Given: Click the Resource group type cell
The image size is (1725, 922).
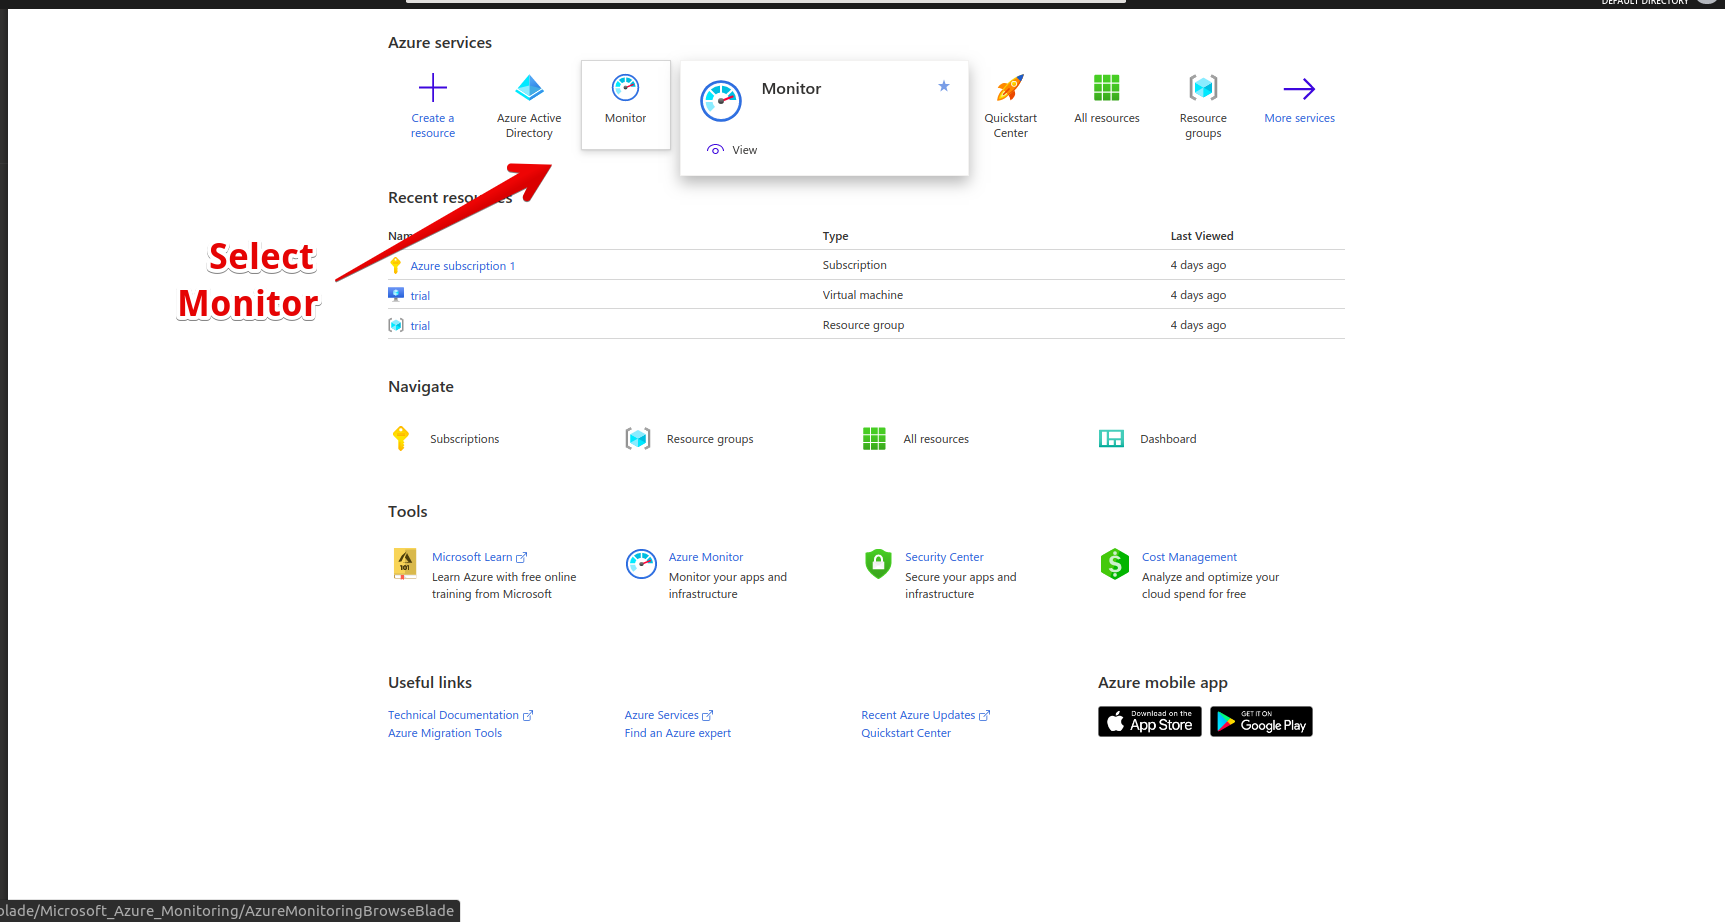Looking at the screenshot, I should click(x=864, y=325).
